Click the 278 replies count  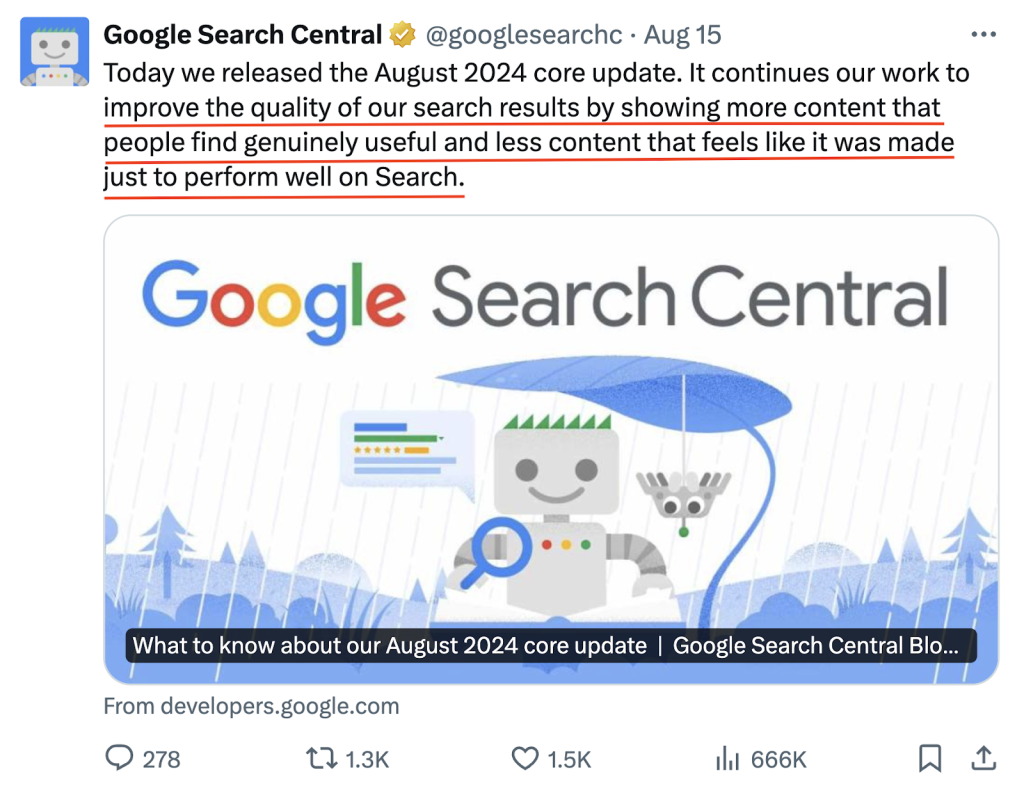(161, 760)
